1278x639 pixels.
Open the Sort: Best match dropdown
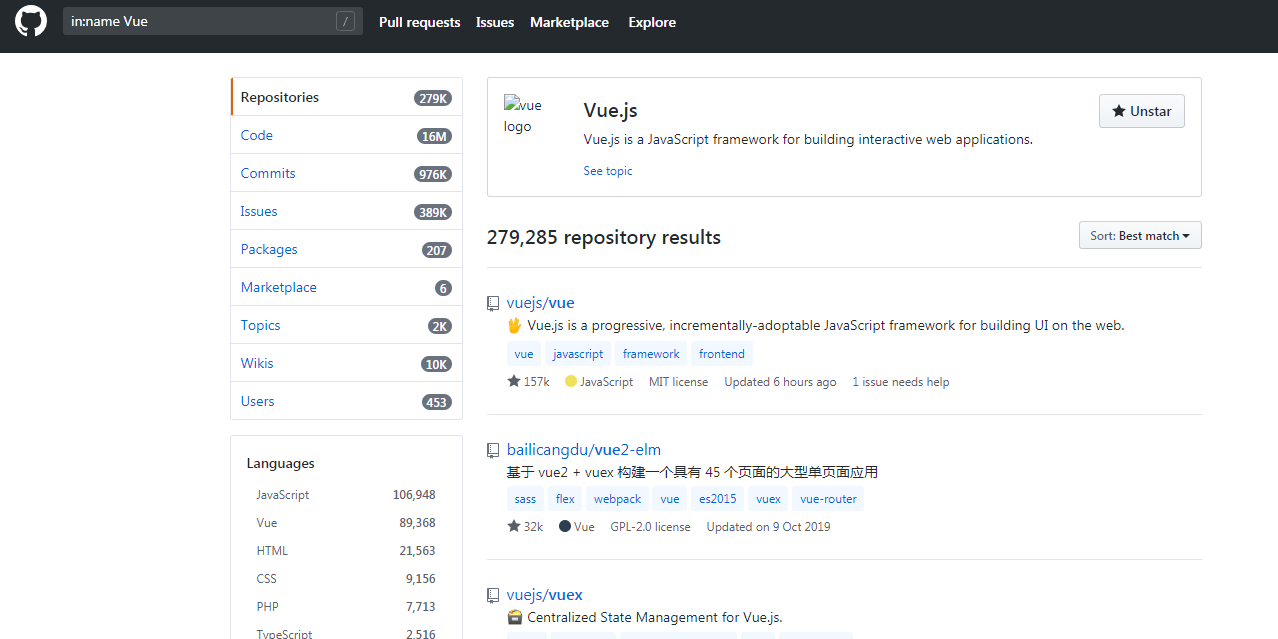click(x=1140, y=236)
